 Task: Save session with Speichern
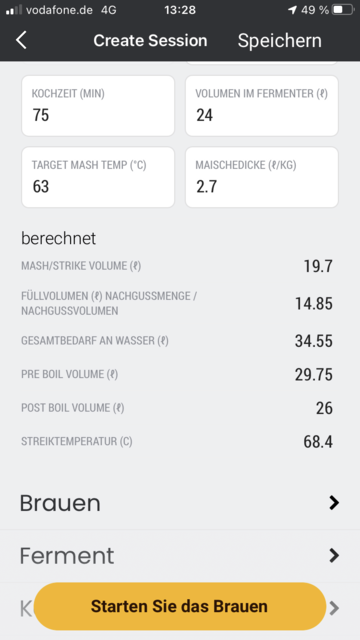click(x=280, y=40)
